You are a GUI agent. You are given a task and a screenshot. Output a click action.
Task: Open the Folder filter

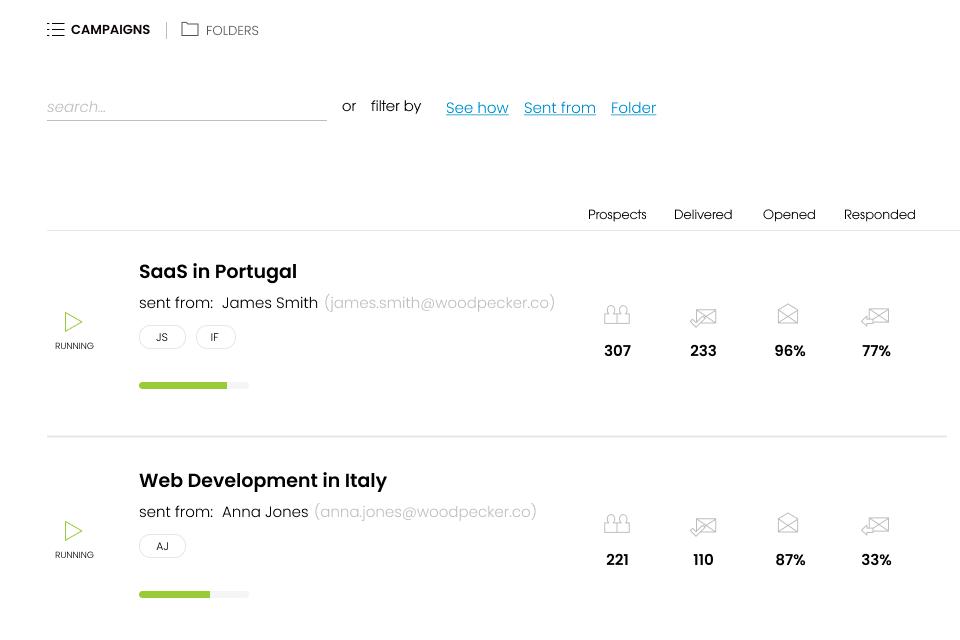(633, 108)
